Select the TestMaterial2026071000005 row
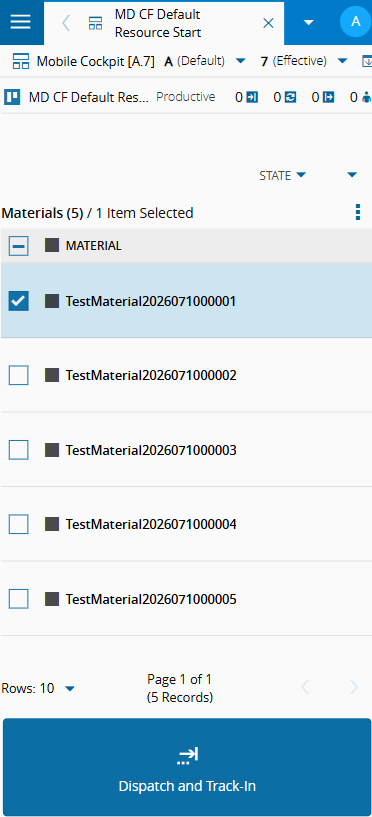 (186, 599)
